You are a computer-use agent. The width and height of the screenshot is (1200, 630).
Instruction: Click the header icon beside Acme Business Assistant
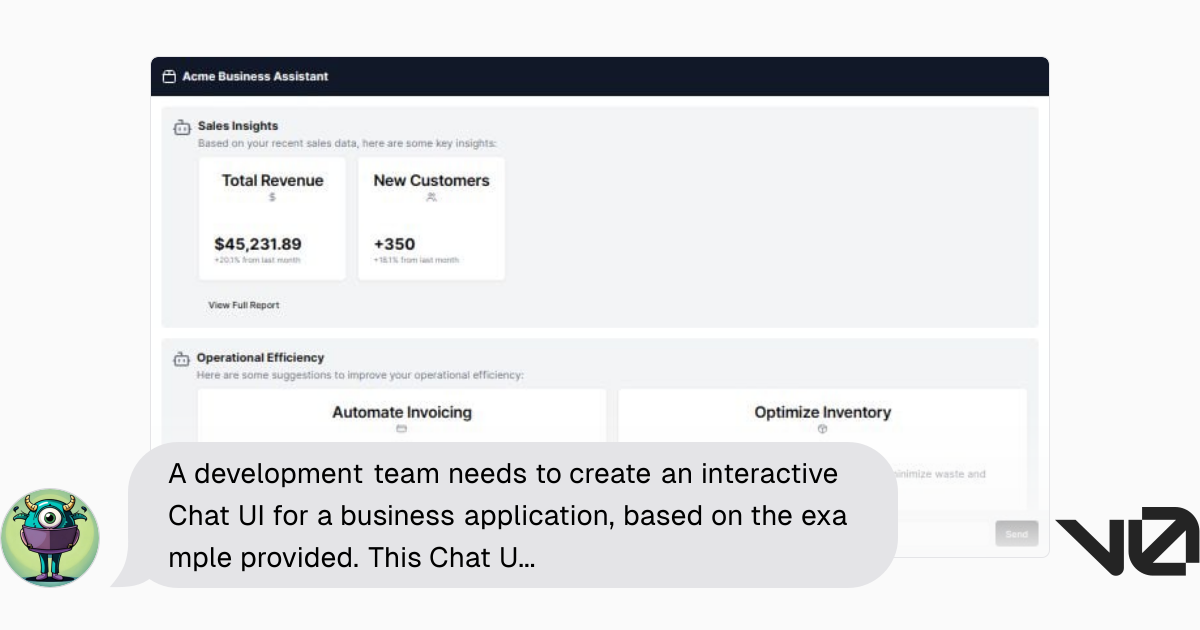click(x=169, y=76)
